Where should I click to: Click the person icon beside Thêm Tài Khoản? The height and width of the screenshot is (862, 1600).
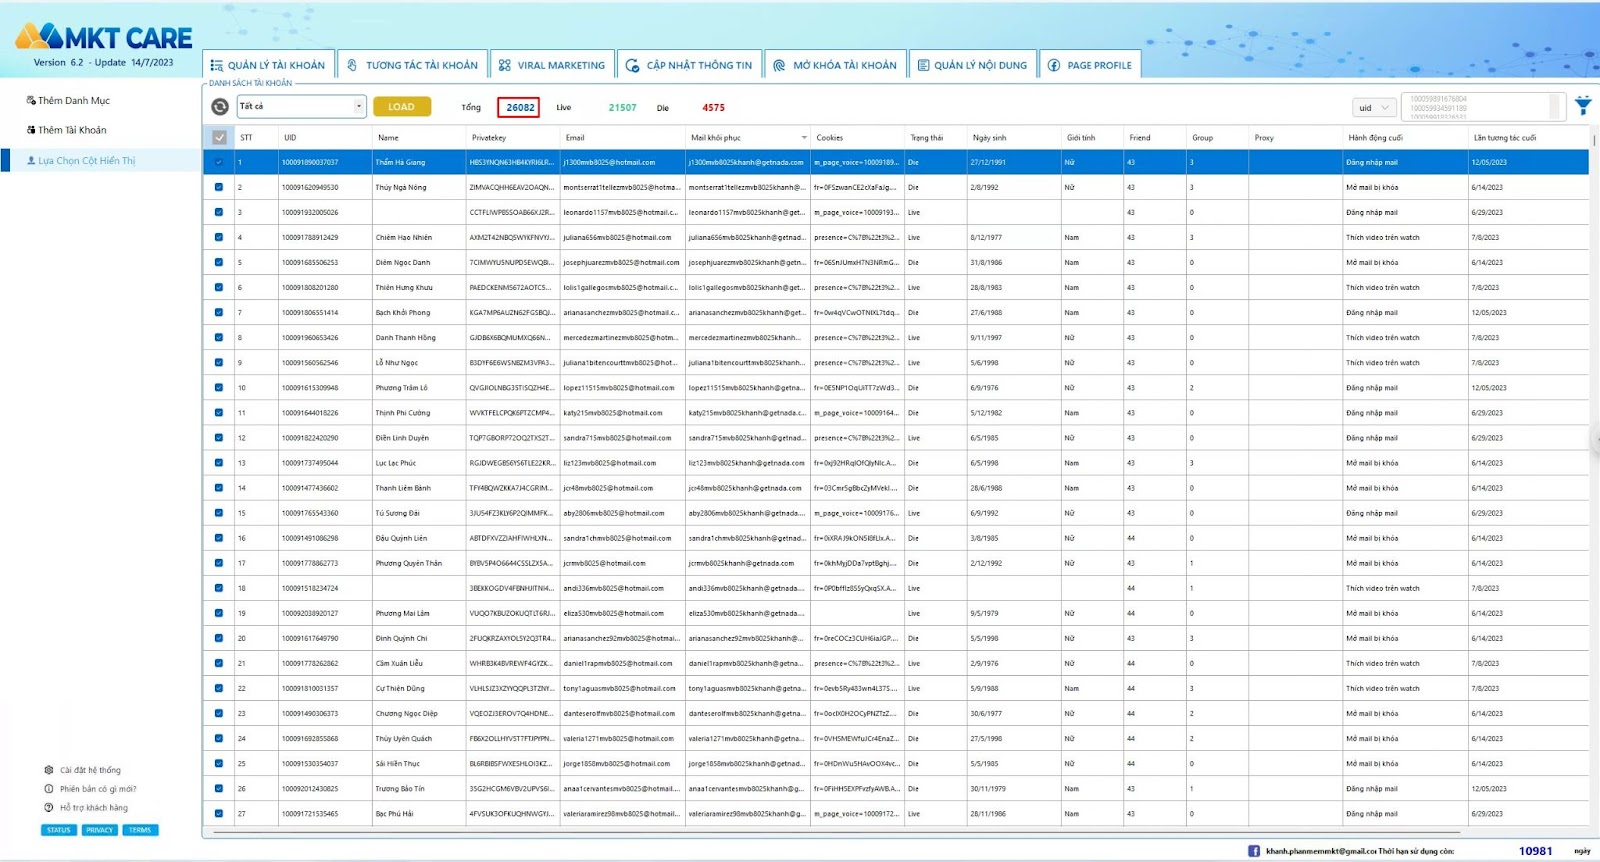coord(31,130)
